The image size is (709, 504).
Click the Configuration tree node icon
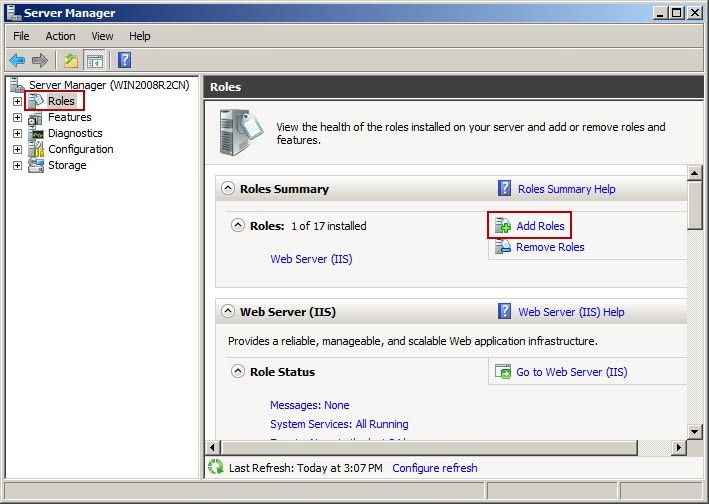(36, 149)
